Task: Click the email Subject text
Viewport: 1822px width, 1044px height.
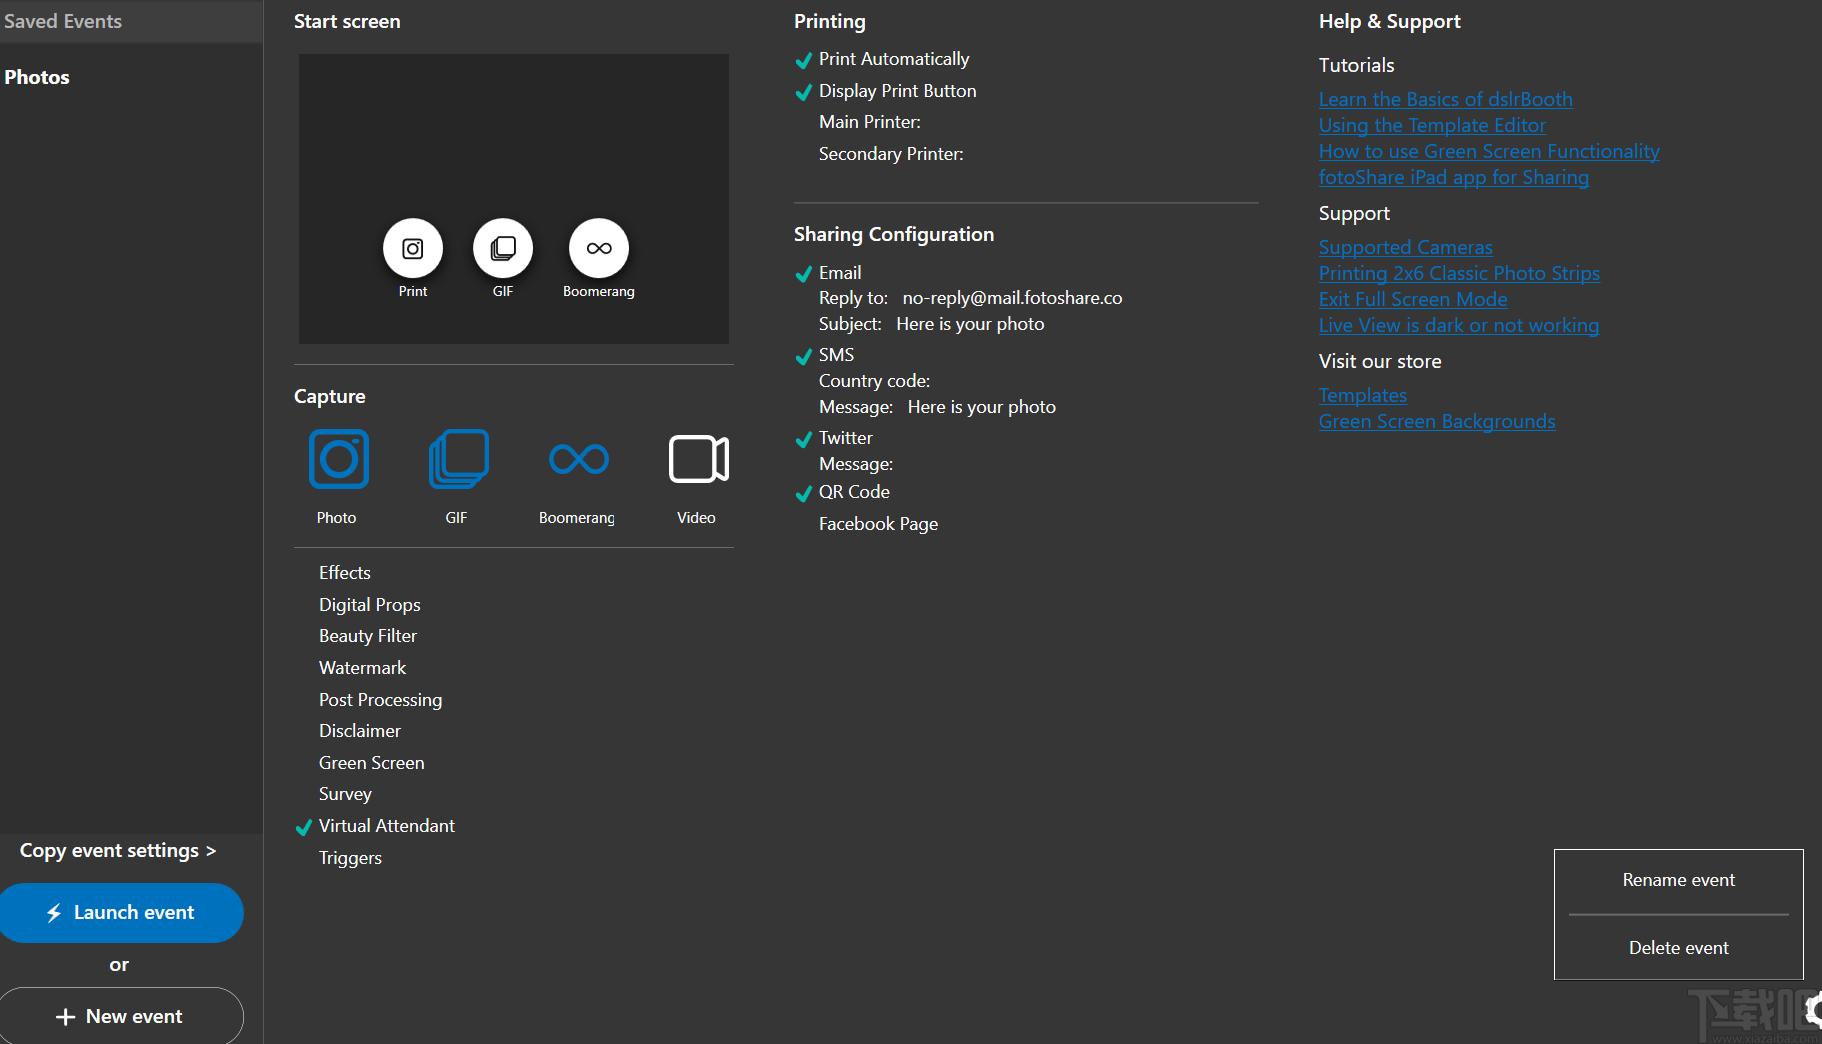Action: 970,323
